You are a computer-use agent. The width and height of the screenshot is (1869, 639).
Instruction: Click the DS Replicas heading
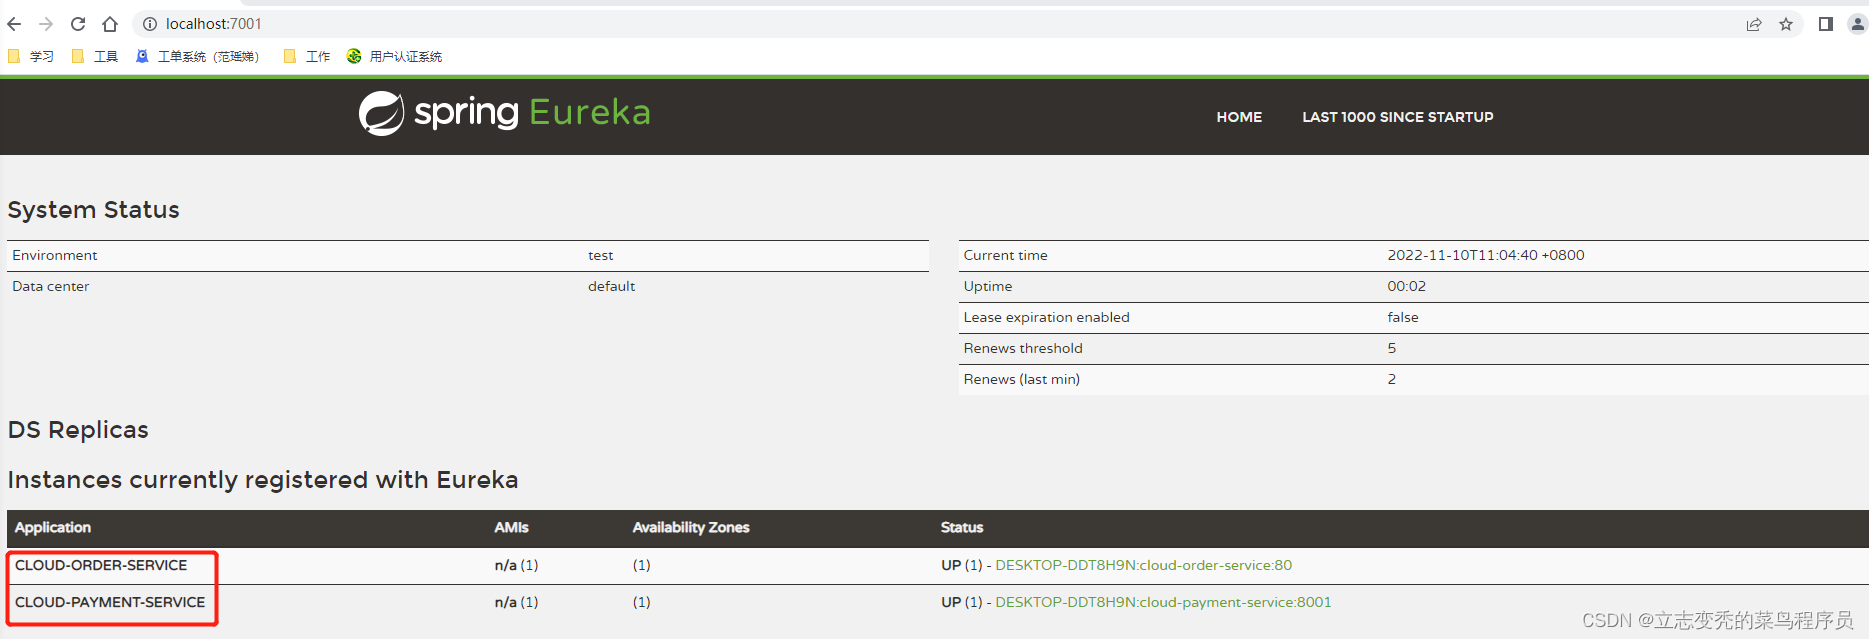click(x=78, y=430)
